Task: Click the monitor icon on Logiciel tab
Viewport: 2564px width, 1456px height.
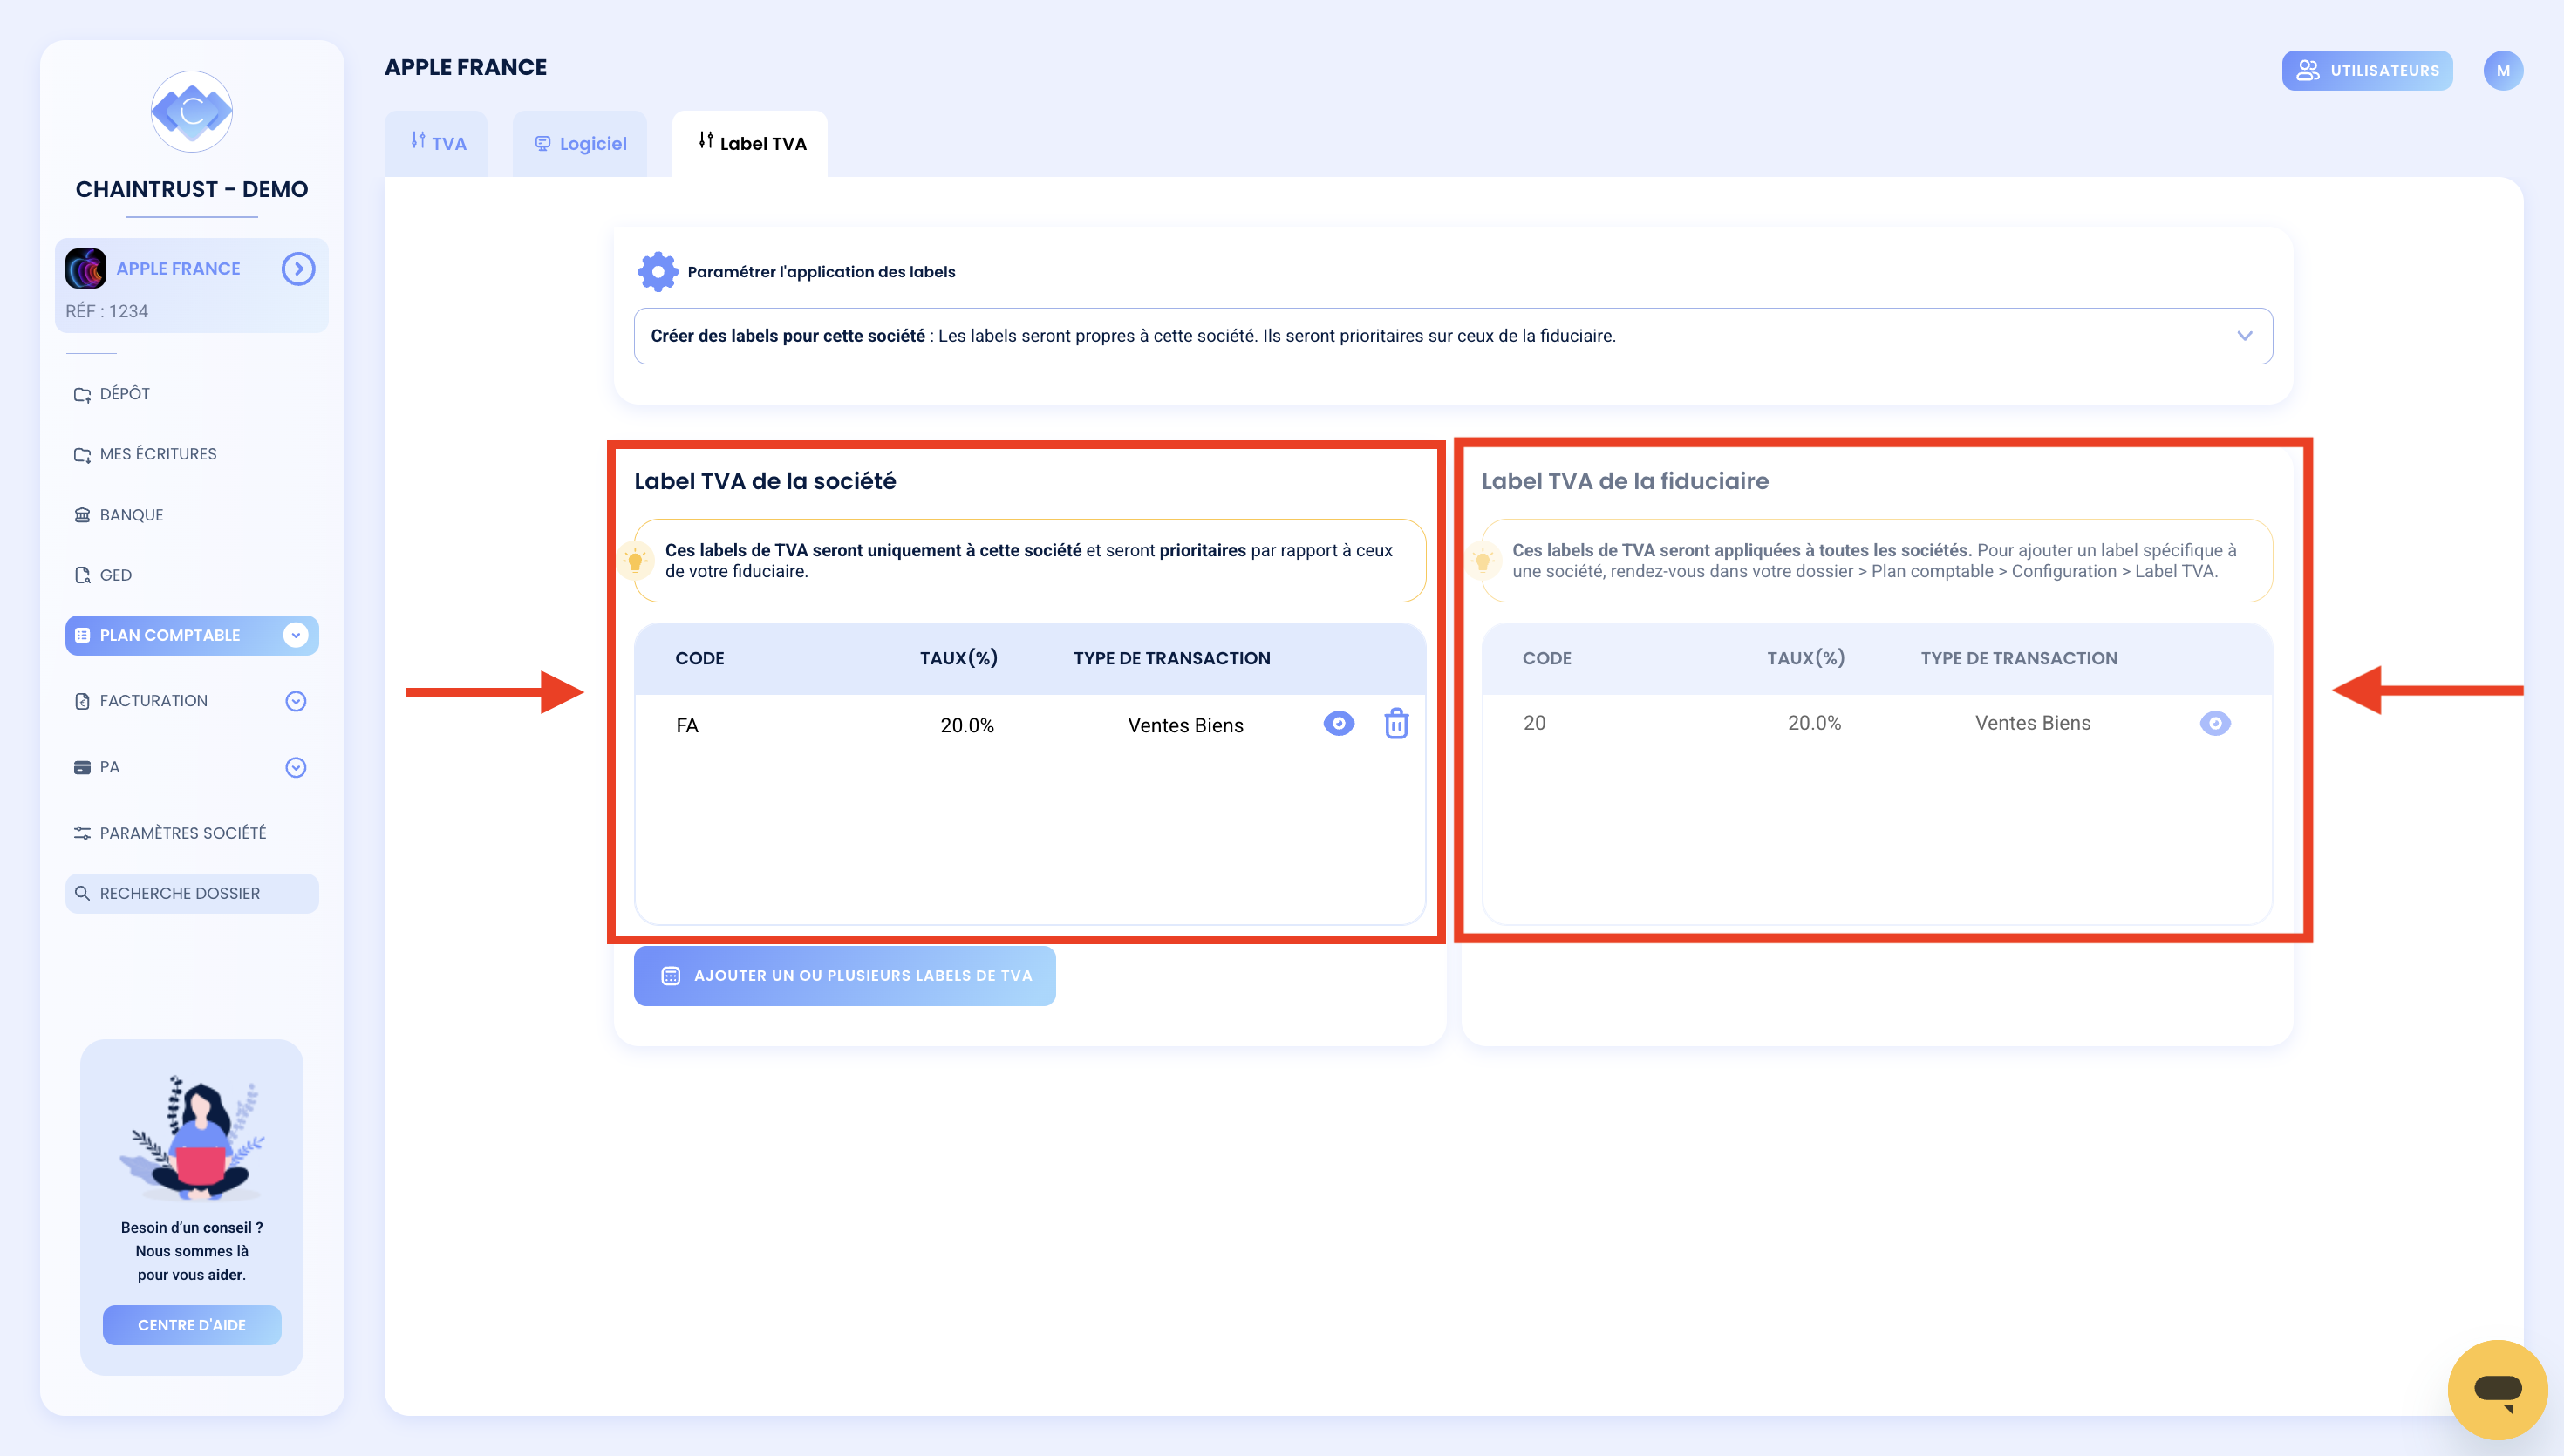Action: 542,143
